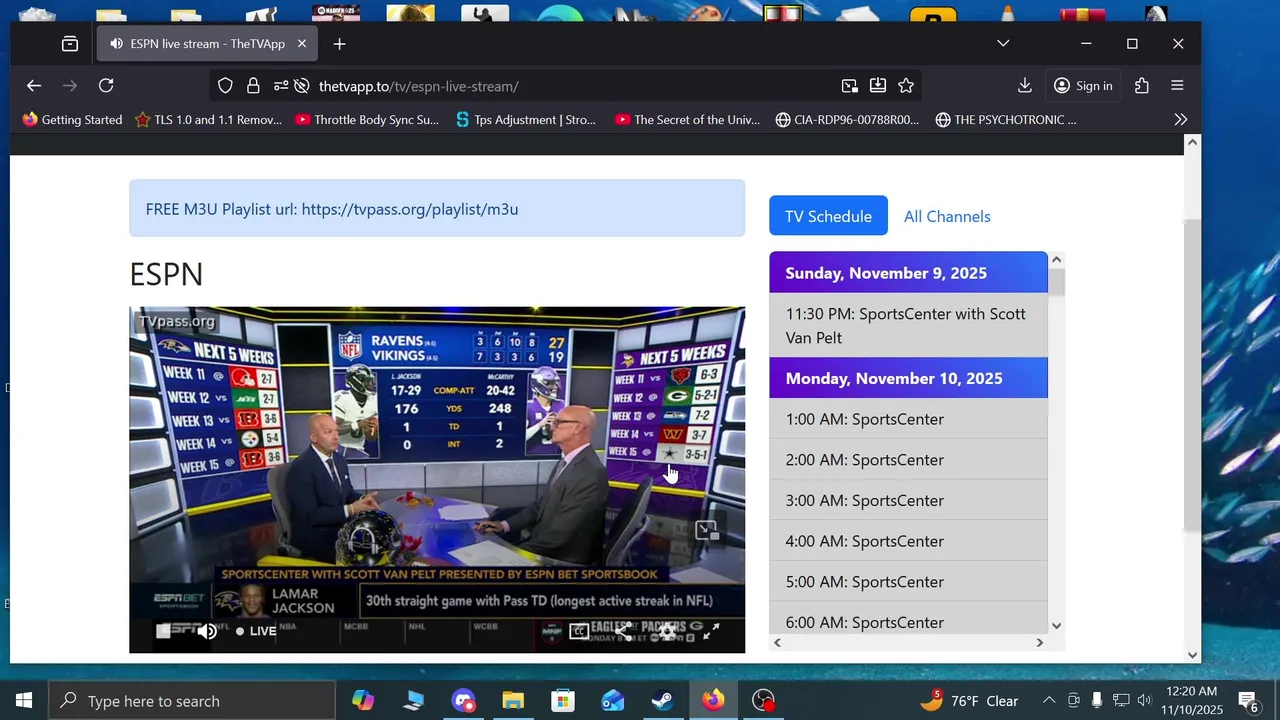Image resolution: width=1280 pixels, height=720 pixels.
Task: Click the 3:00 AM SportsCenter entry
Action: [x=908, y=500]
